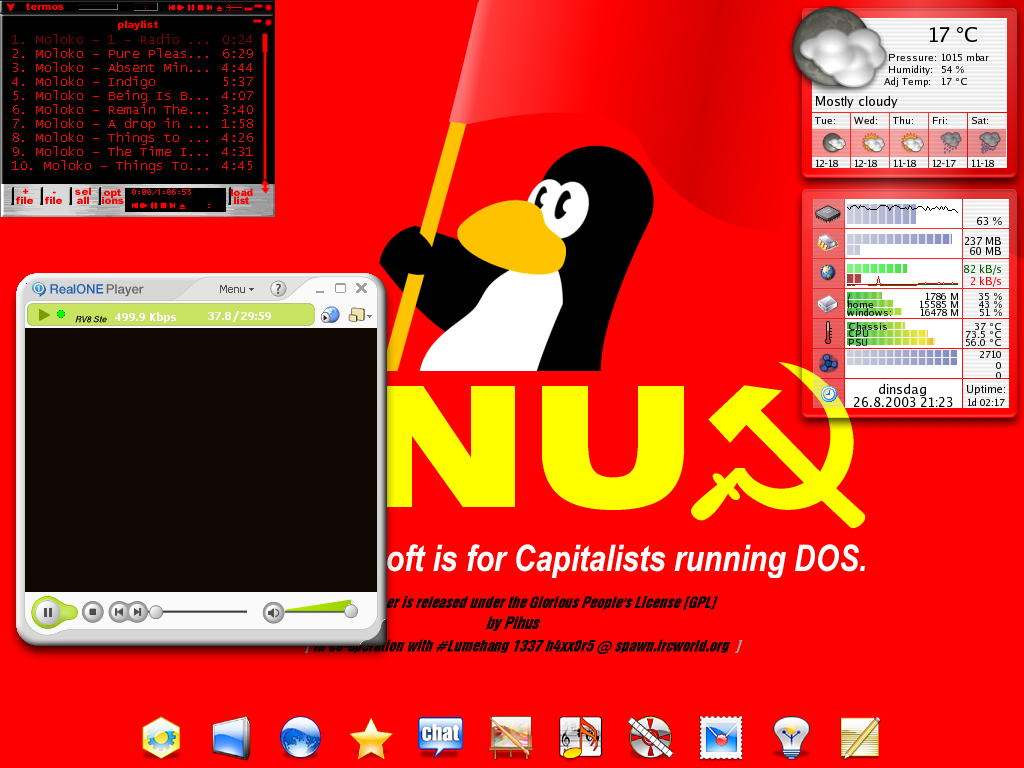Launch the film reel video dock icon
Image resolution: width=1024 pixels, height=768 pixels.
(x=650, y=738)
